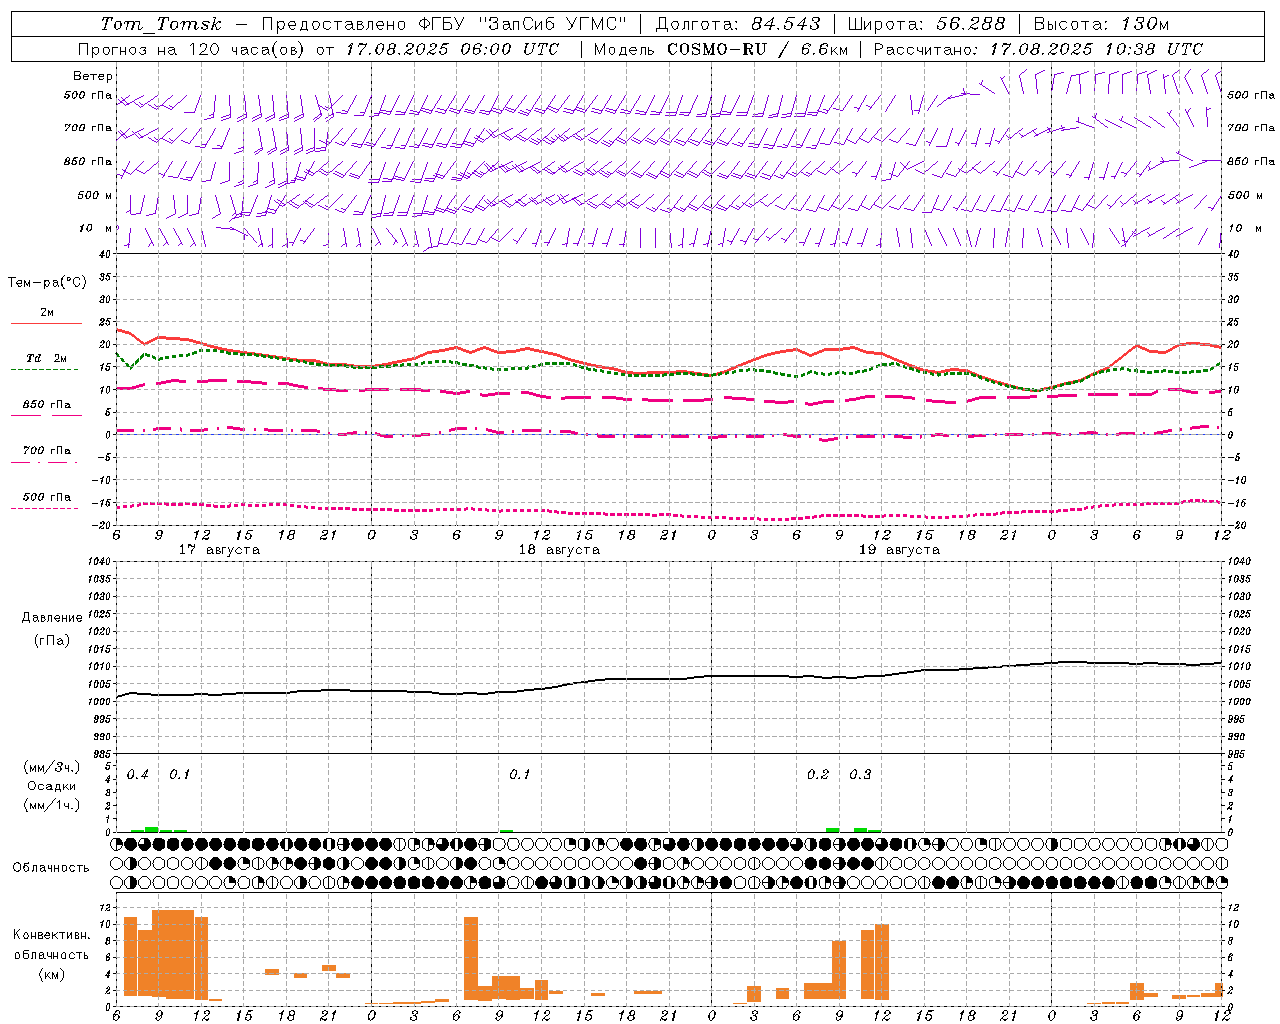Select "Прогноз на 120 часа(ов)" header text
The image size is (1280, 1024).
[192, 49]
